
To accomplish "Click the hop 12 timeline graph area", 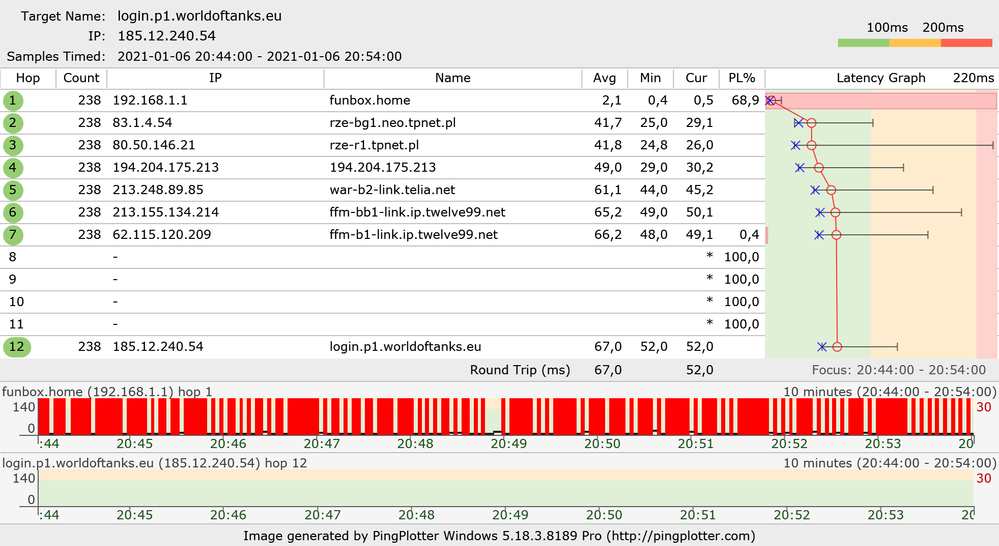I will pos(505,488).
